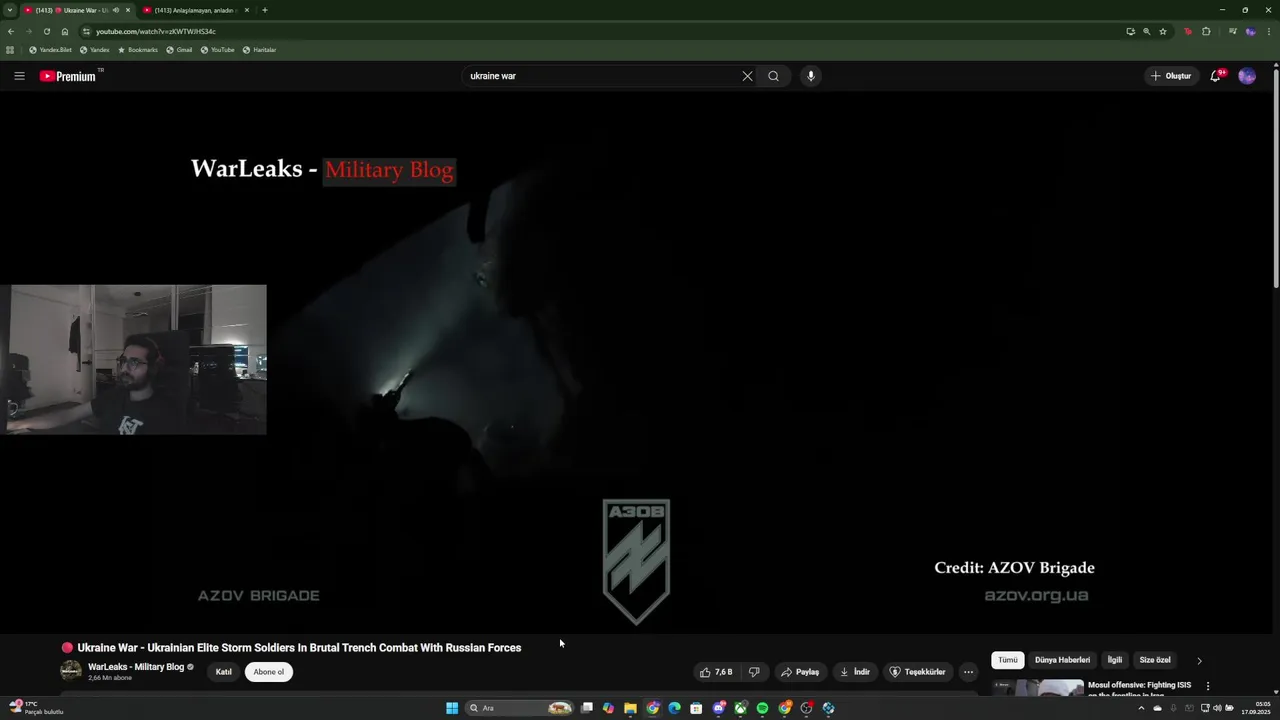Open Gmail bookmark
The image size is (1280, 720).
coord(179,50)
